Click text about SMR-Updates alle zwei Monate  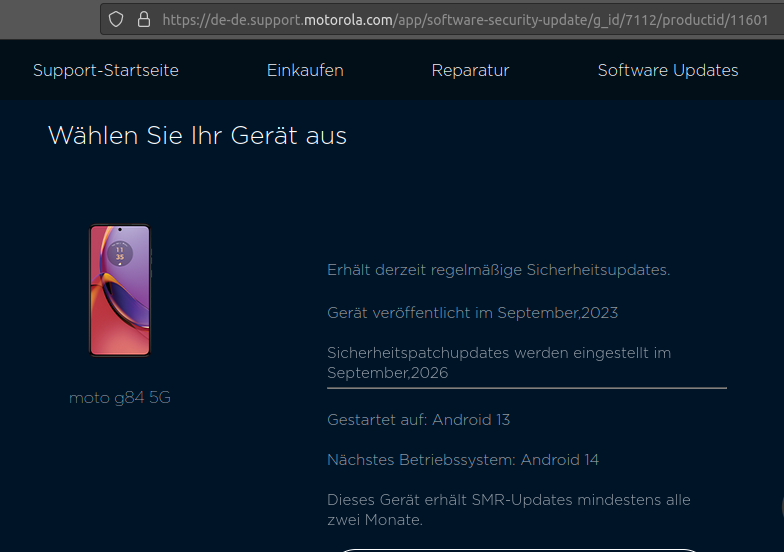(508, 510)
